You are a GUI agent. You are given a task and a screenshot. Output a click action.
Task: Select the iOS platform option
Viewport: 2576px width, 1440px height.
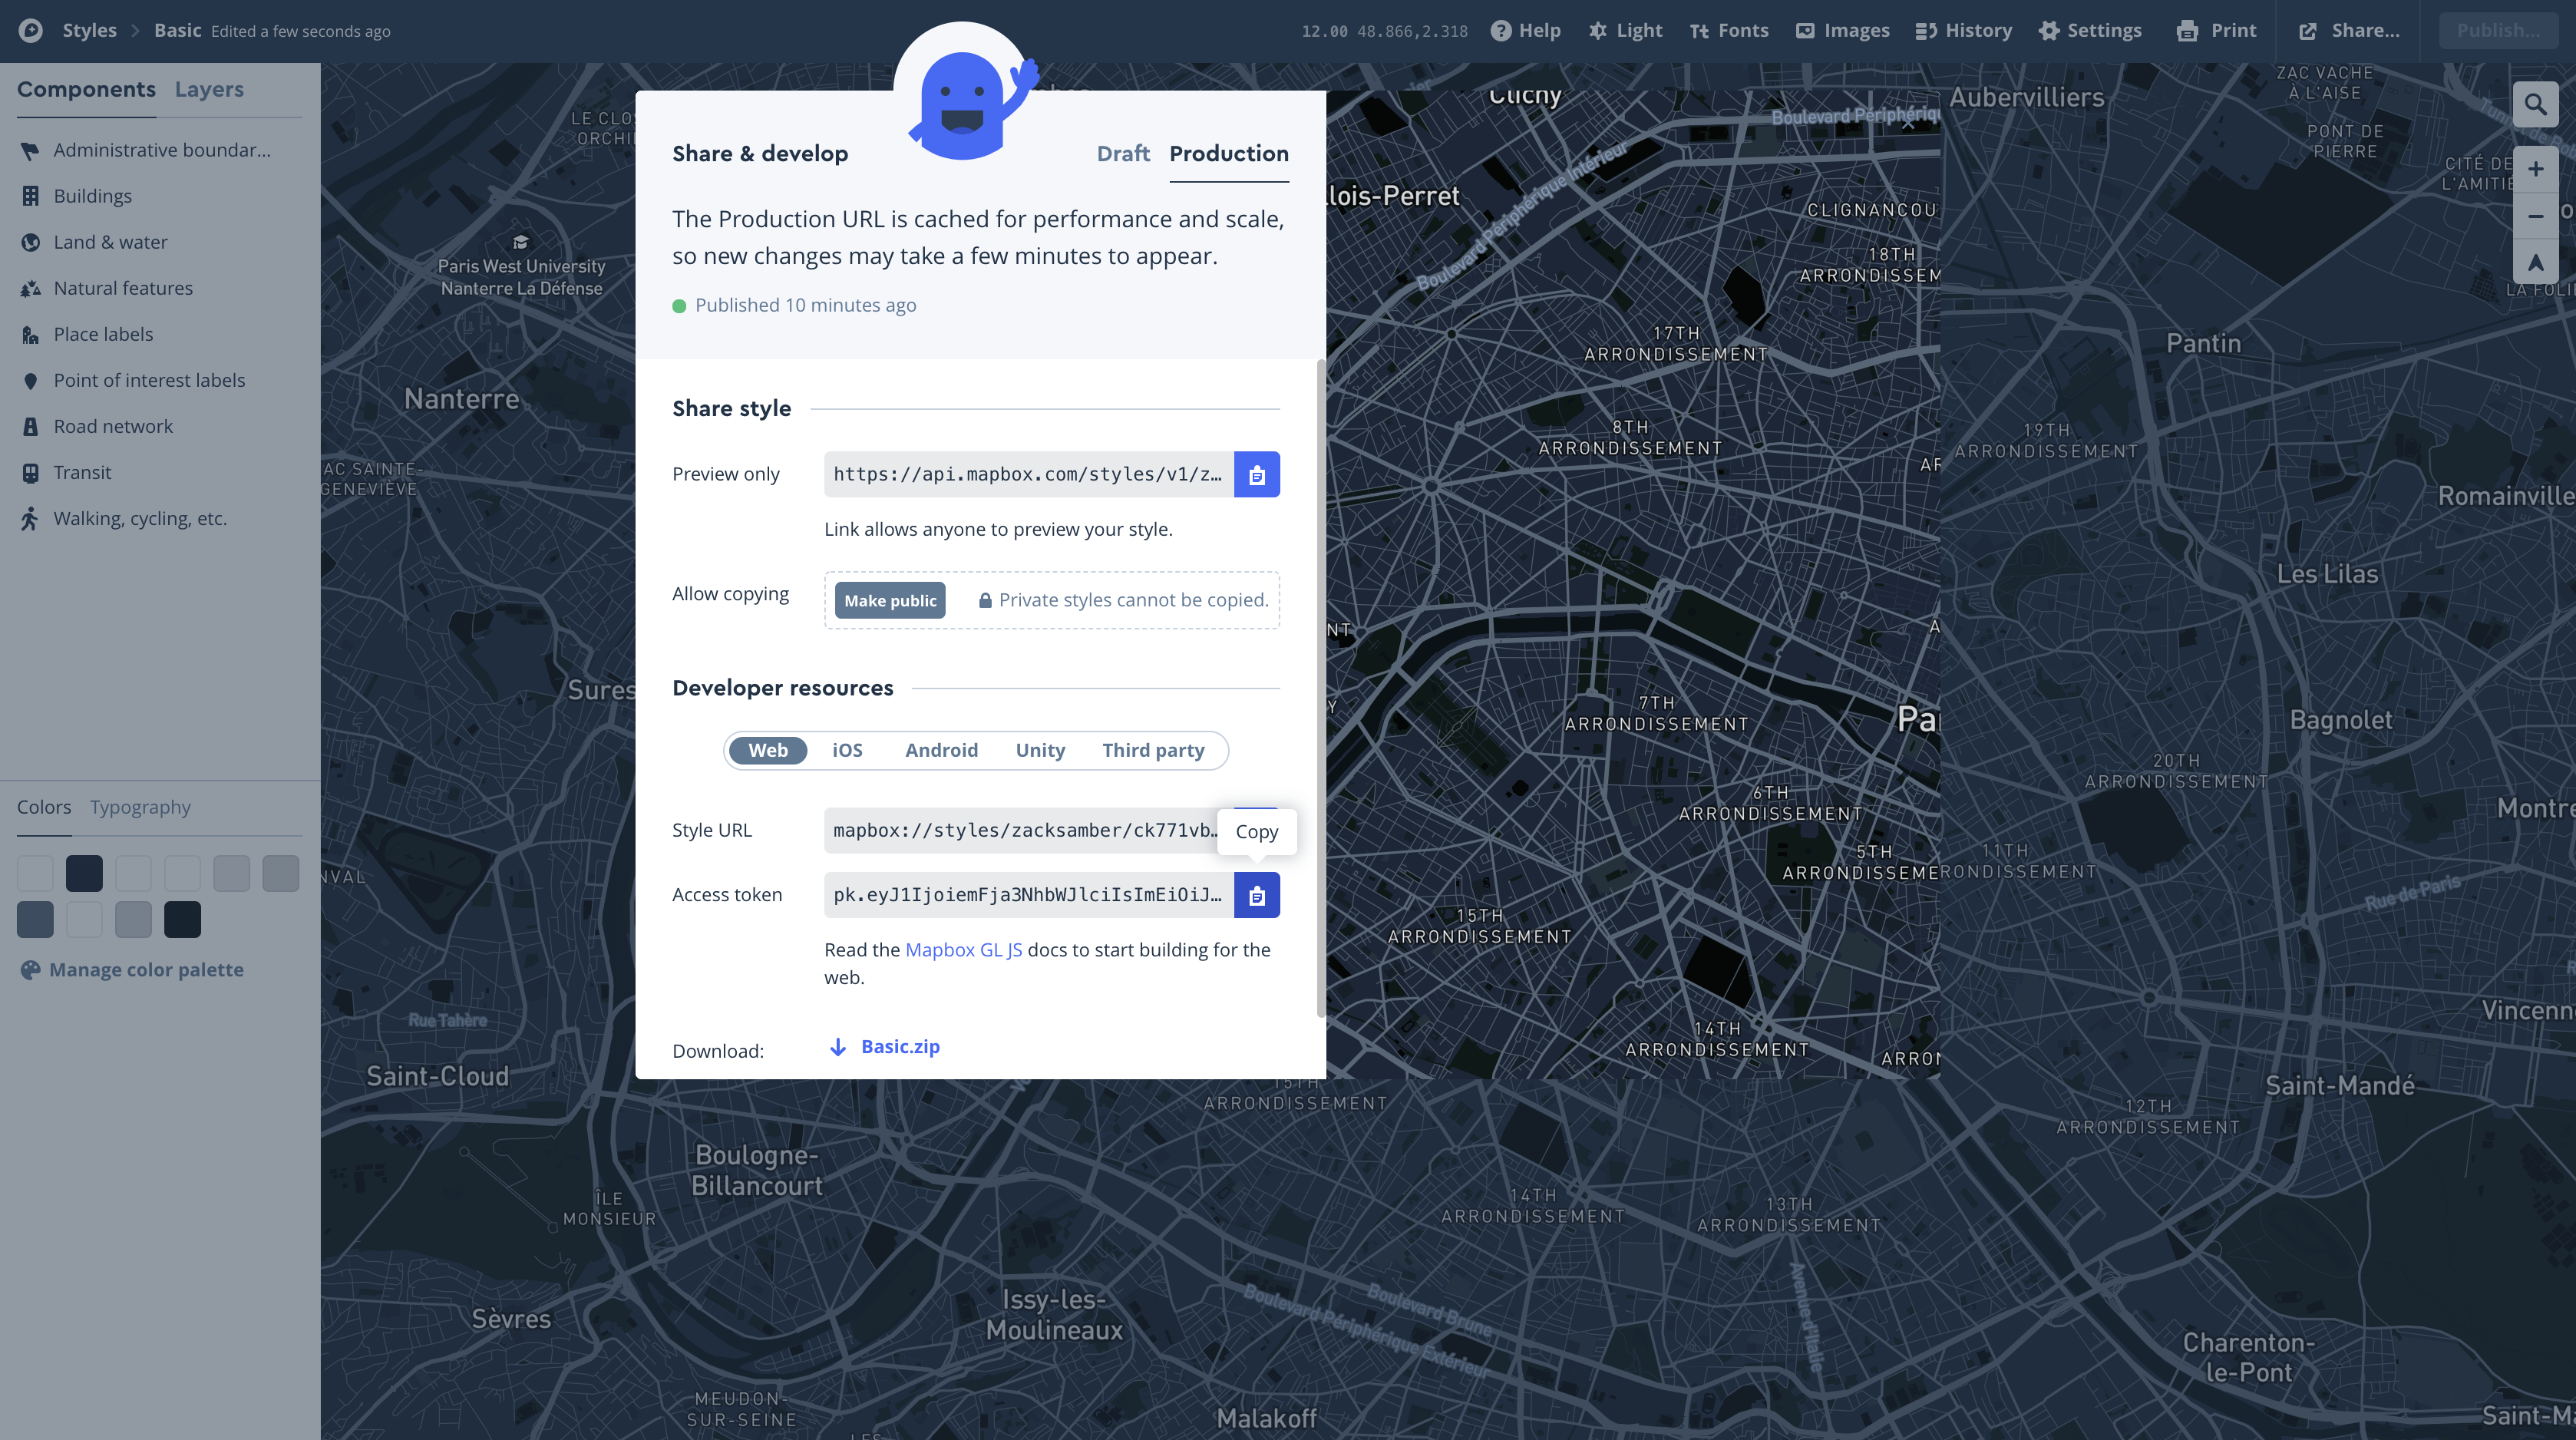point(846,750)
